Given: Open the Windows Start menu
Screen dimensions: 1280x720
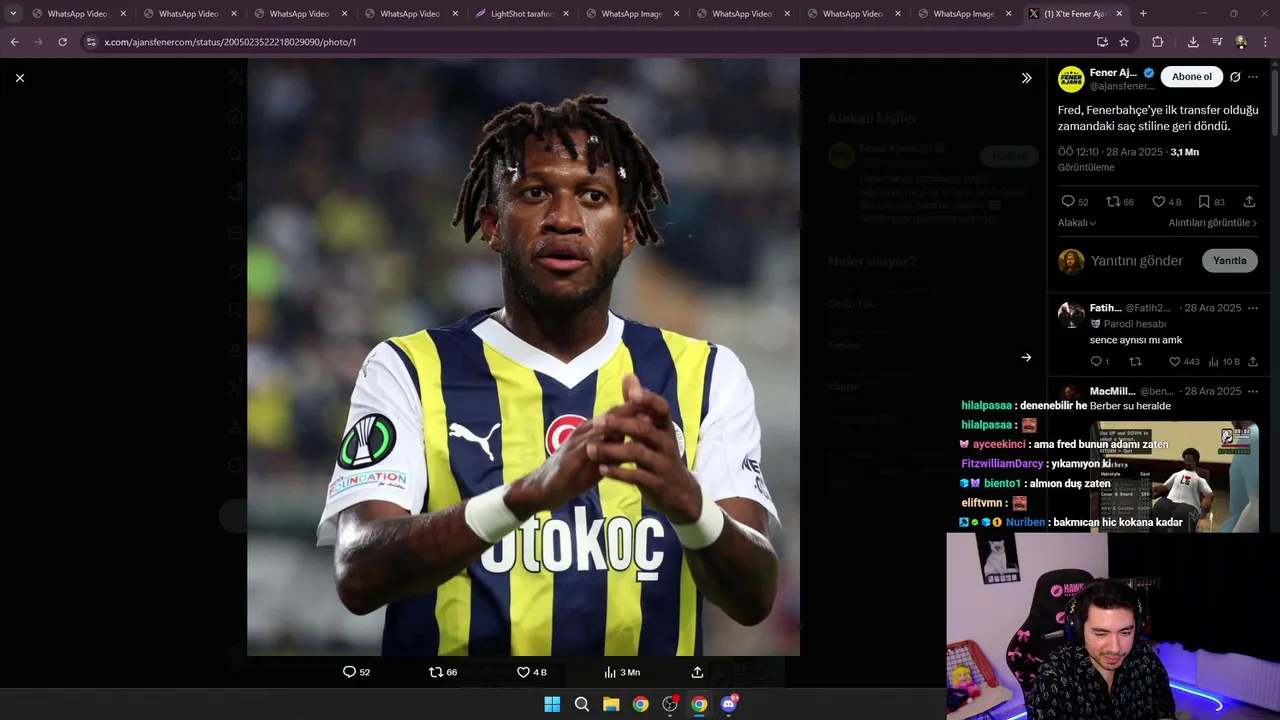Looking at the screenshot, I should 552,704.
